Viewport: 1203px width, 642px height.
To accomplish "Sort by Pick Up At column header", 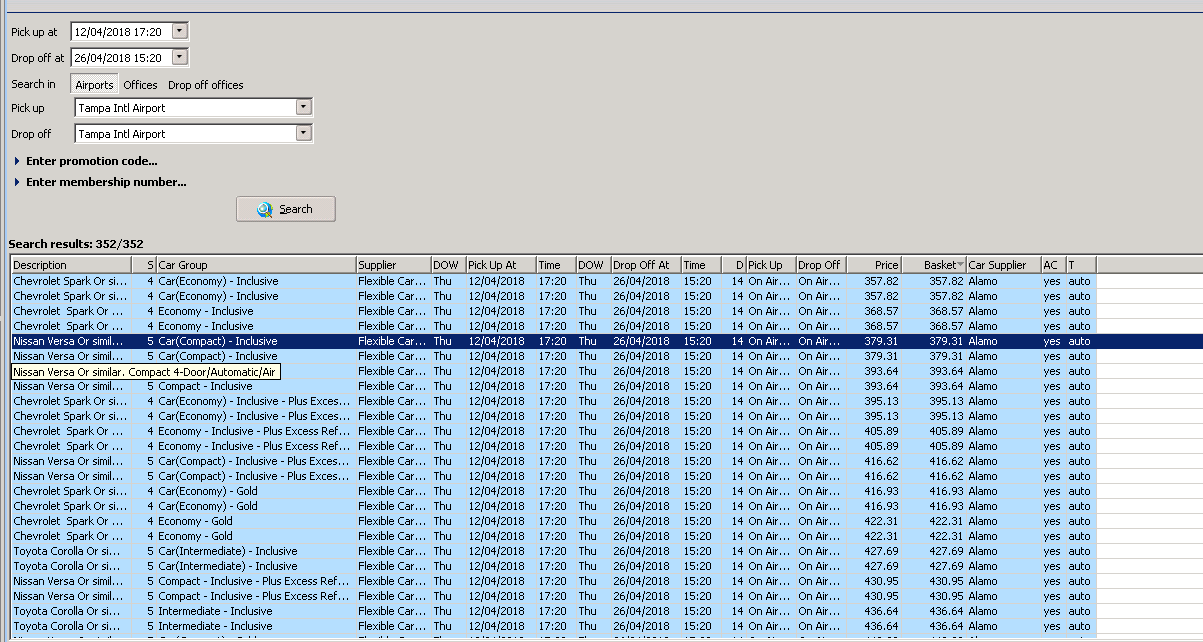I will click(x=500, y=265).
